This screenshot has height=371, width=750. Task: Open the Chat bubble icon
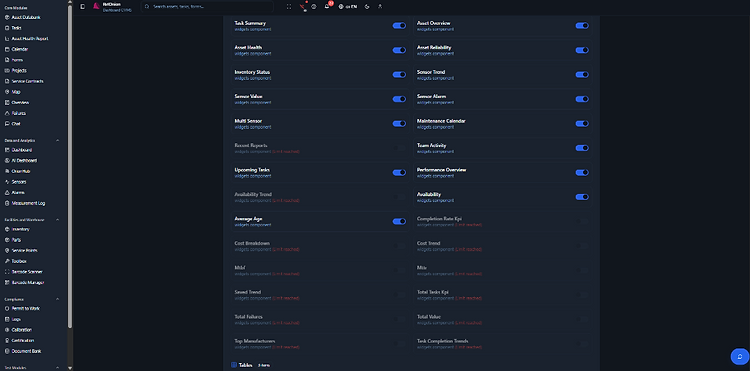click(7, 124)
